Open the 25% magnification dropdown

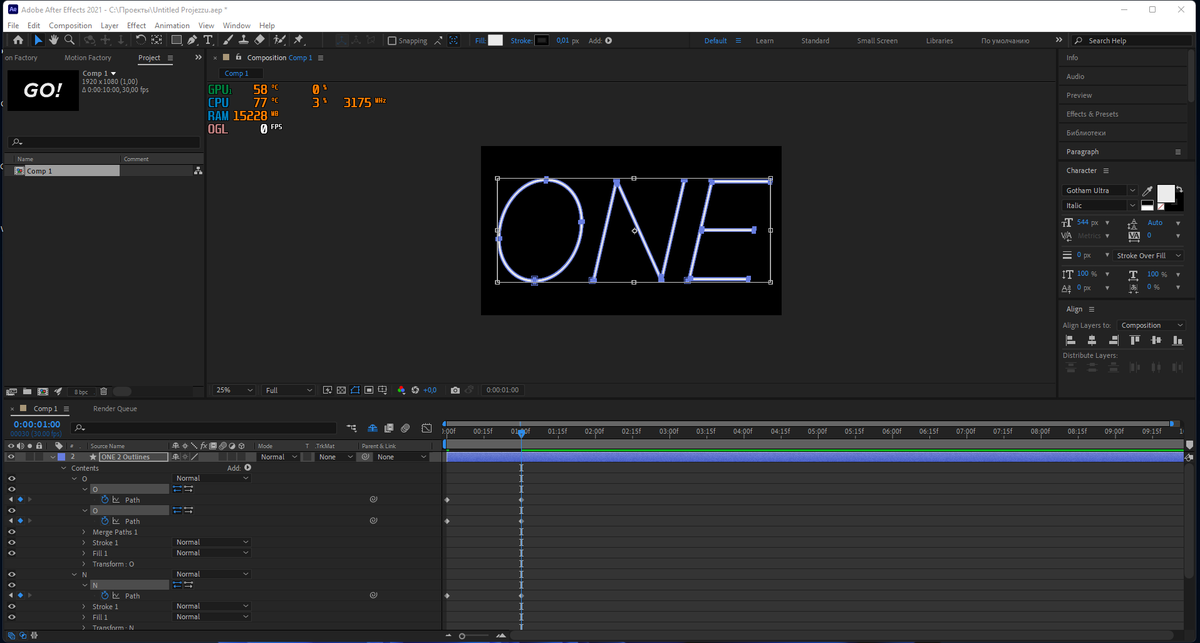[x=234, y=390]
